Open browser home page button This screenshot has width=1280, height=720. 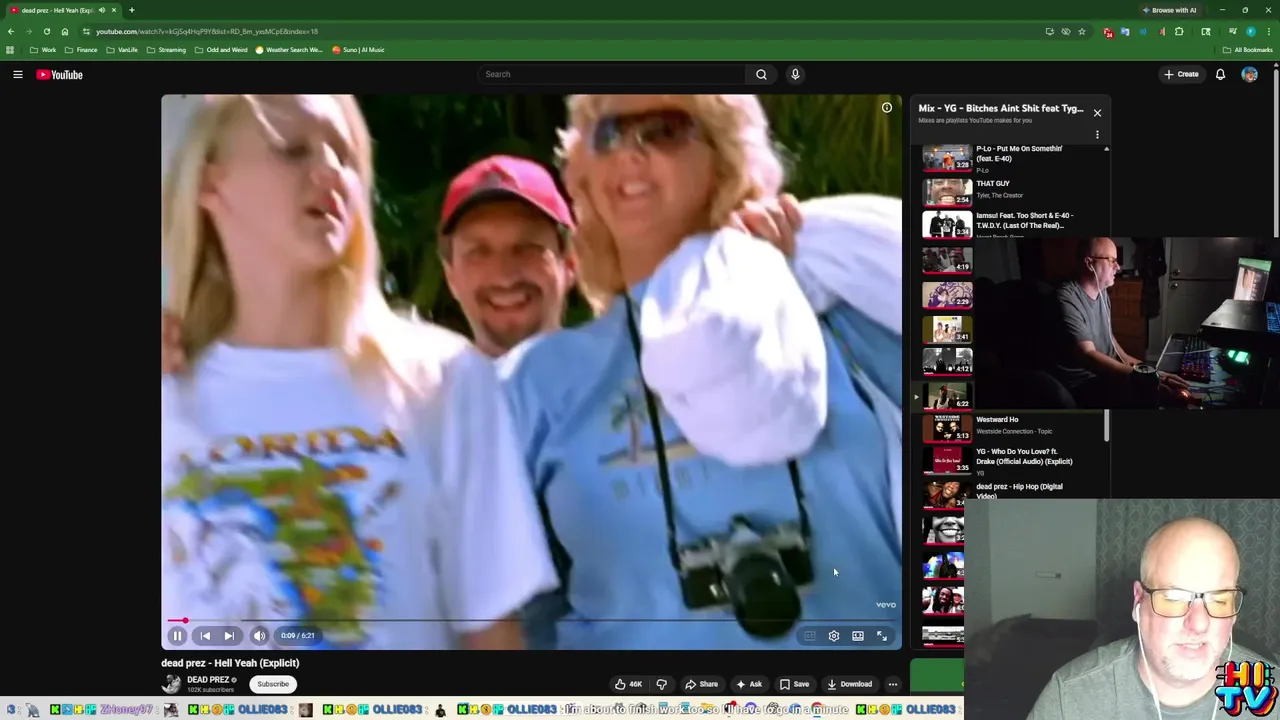click(65, 31)
